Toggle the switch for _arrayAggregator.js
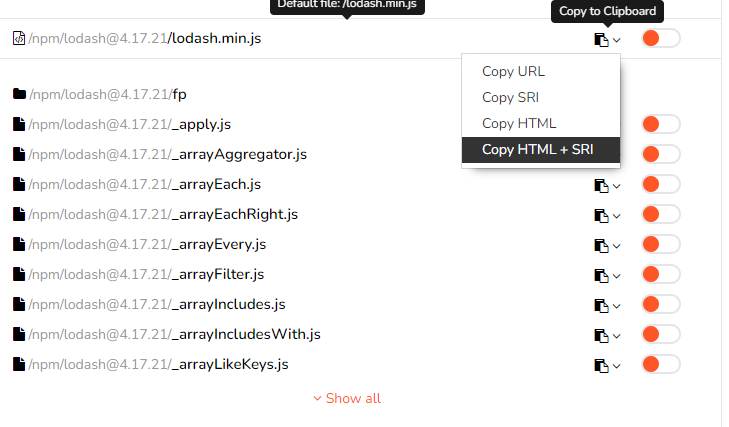This screenshot has width=729, height=427. pos(661,154)
